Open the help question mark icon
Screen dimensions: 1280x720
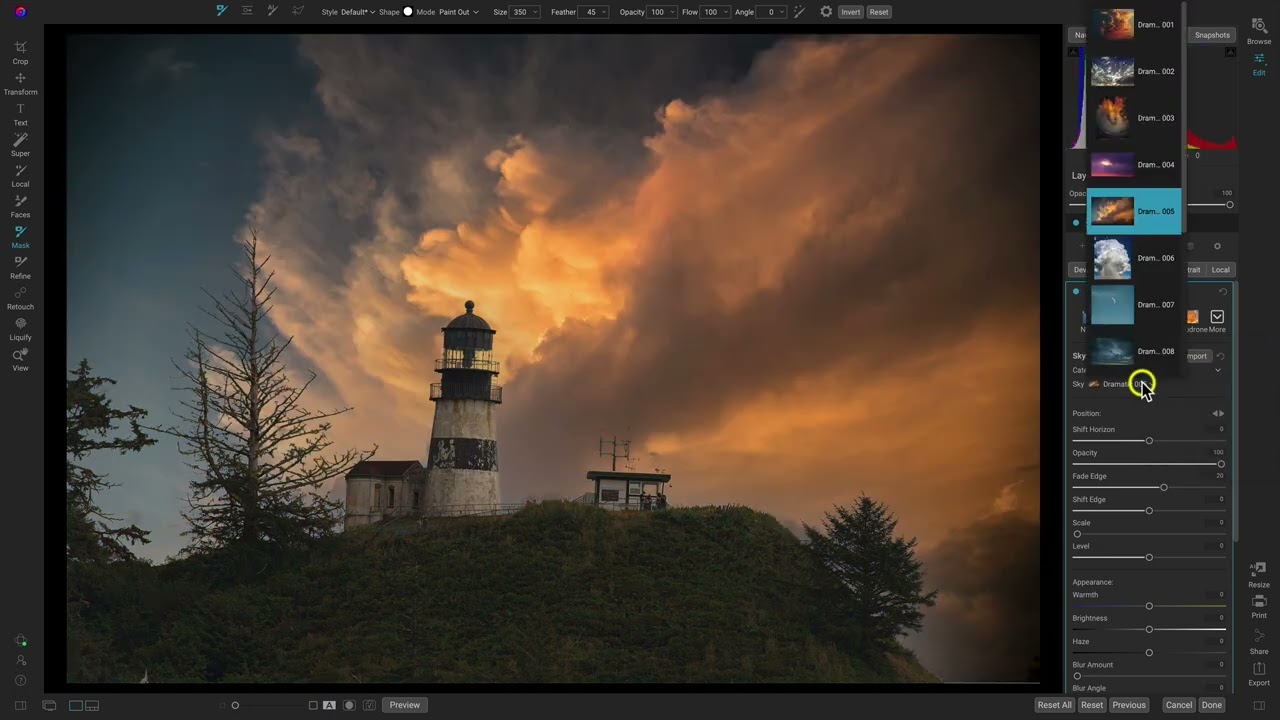pos(20,681)
